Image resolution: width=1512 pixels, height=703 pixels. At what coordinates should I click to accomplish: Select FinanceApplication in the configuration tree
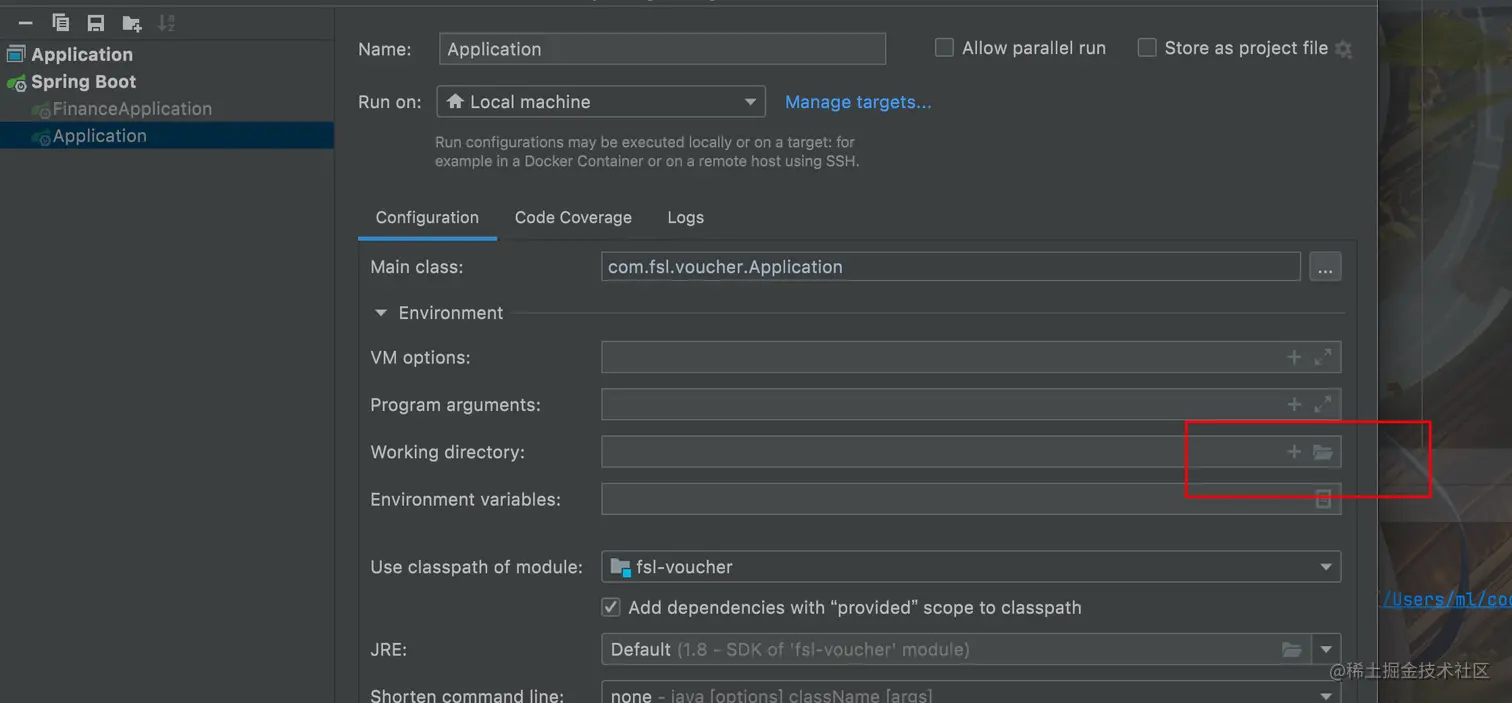point(132,109)
